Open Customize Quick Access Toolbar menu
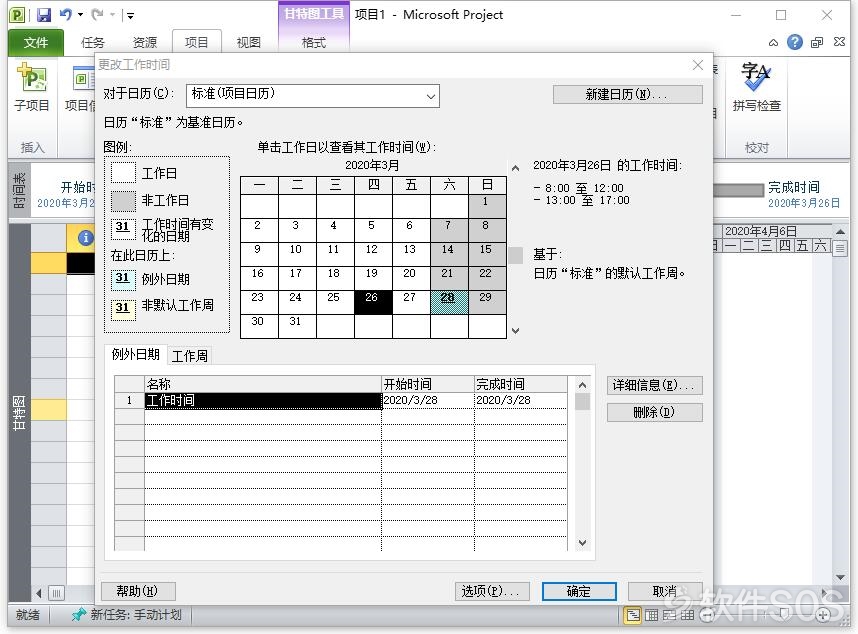Viewport: 858px width, 634px height. 130,15
